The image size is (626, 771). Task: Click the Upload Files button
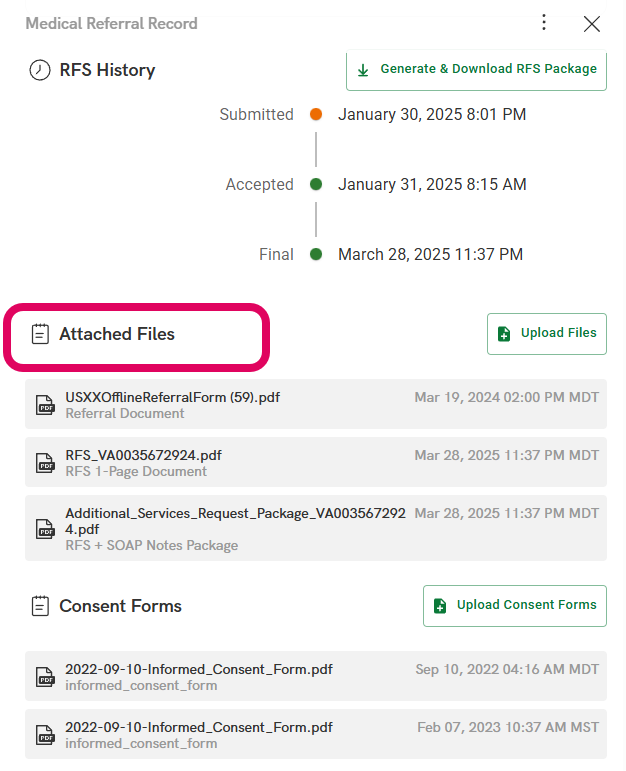coord(546,334)
